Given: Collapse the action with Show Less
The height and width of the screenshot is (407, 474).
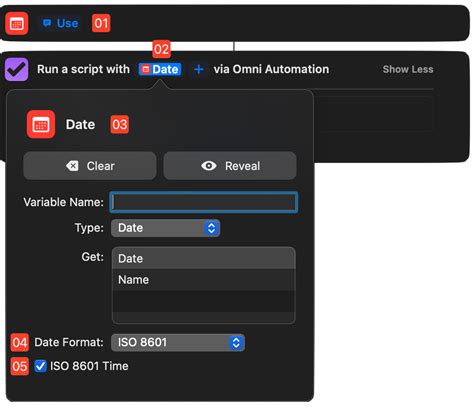Looking at the screenshot, I should [408, 69].
